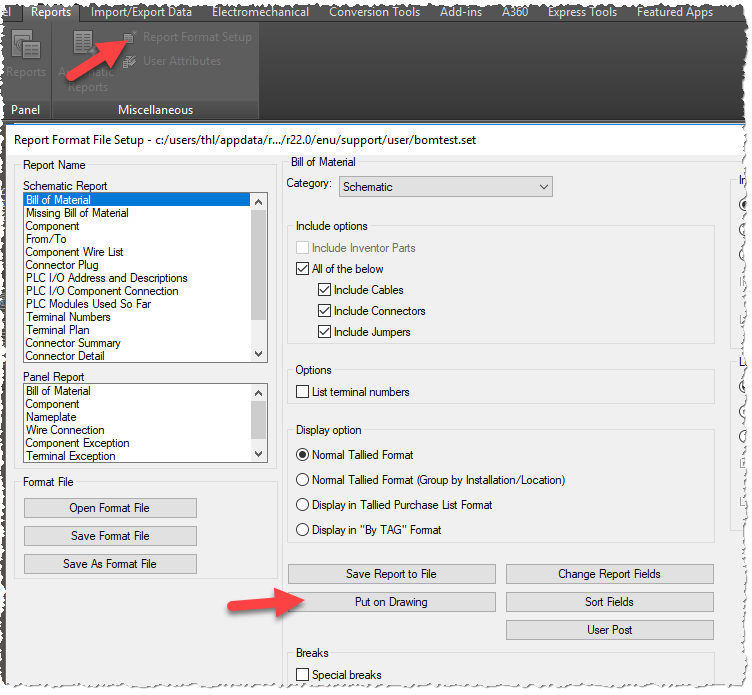752x695 pixels.
Task: Click Save Report to File button
Action: [x=391, y=574]
